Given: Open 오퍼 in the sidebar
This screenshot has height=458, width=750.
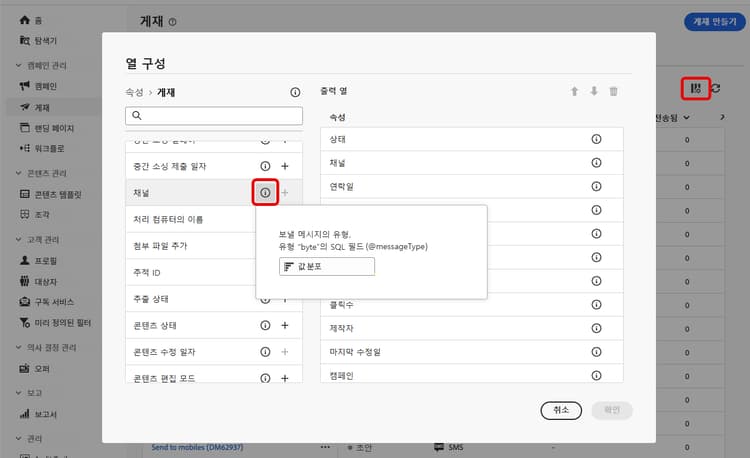Looking at the screenshot, I should point(34,369).
